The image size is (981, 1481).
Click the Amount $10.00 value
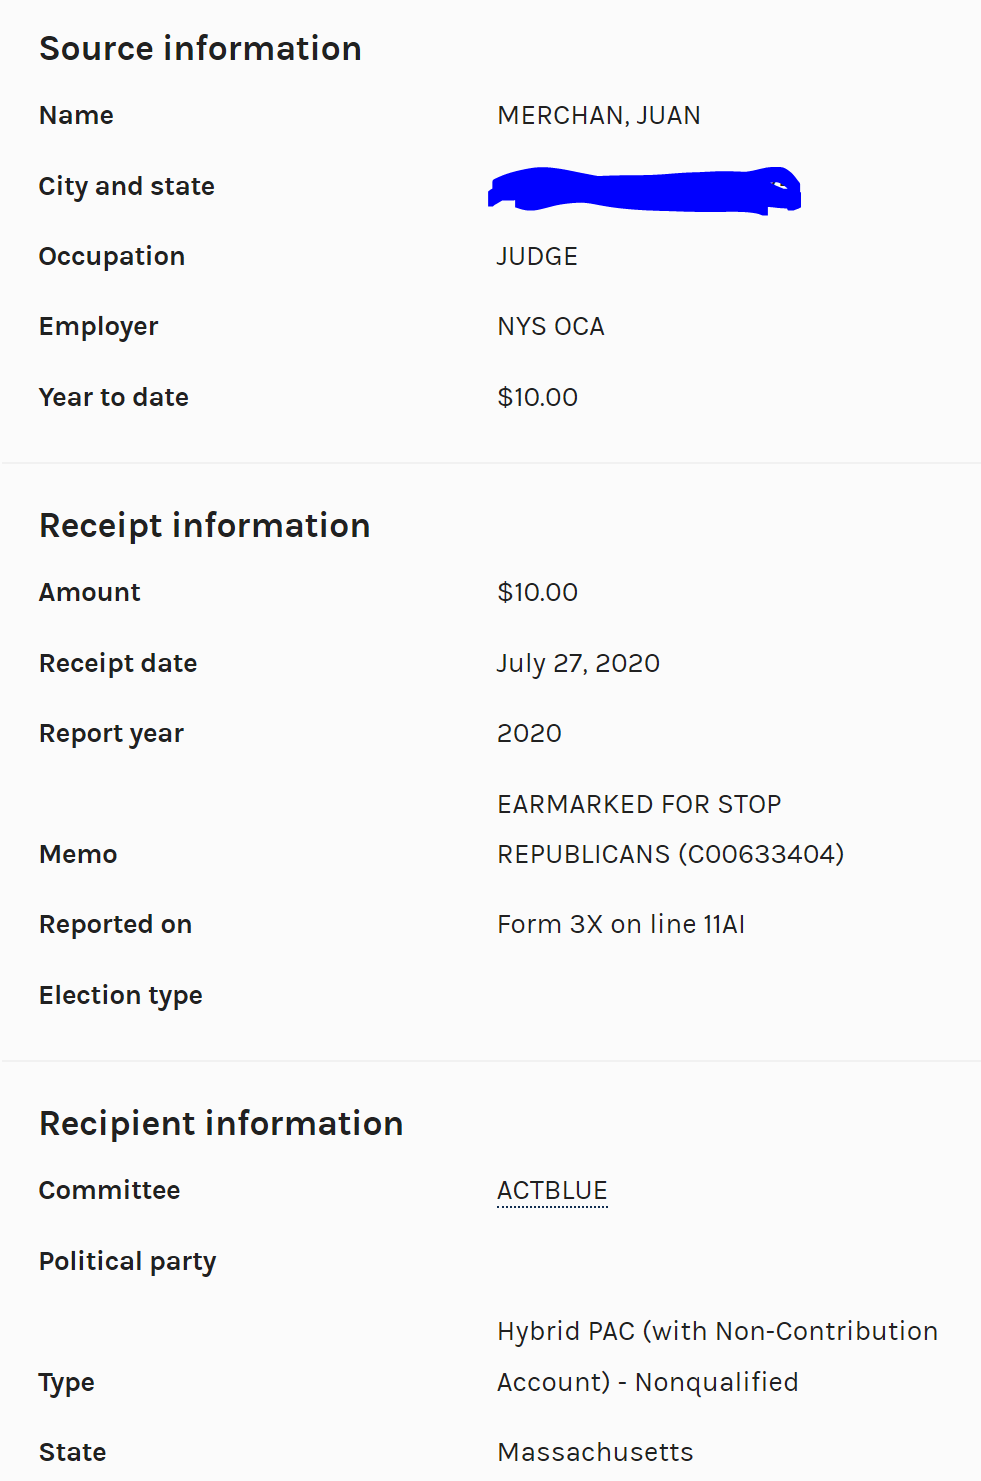537,593
